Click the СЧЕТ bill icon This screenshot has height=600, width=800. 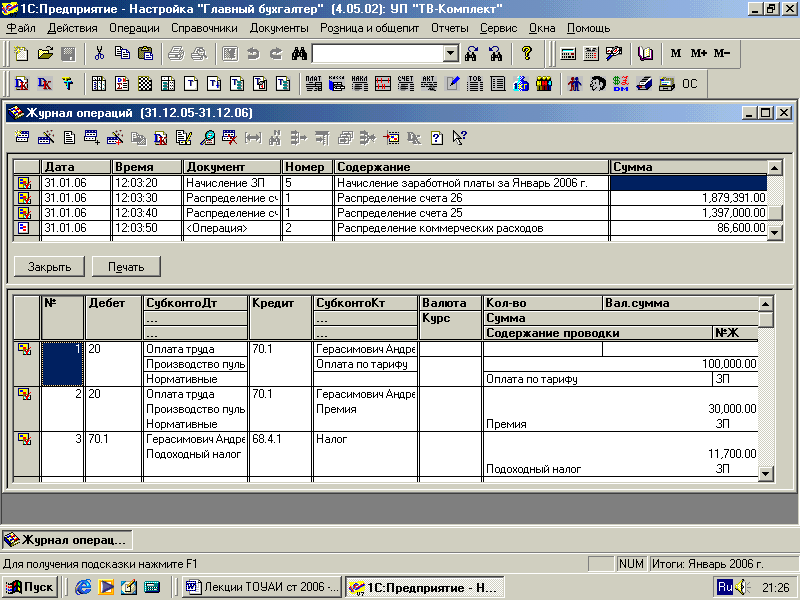(406, 84)
